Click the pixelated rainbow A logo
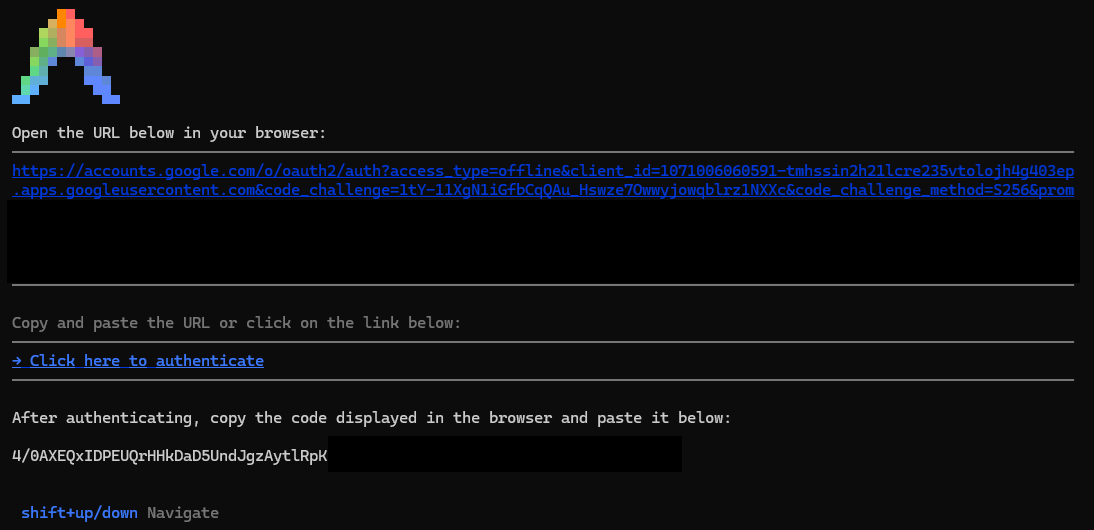 click(x=66, y=56)
